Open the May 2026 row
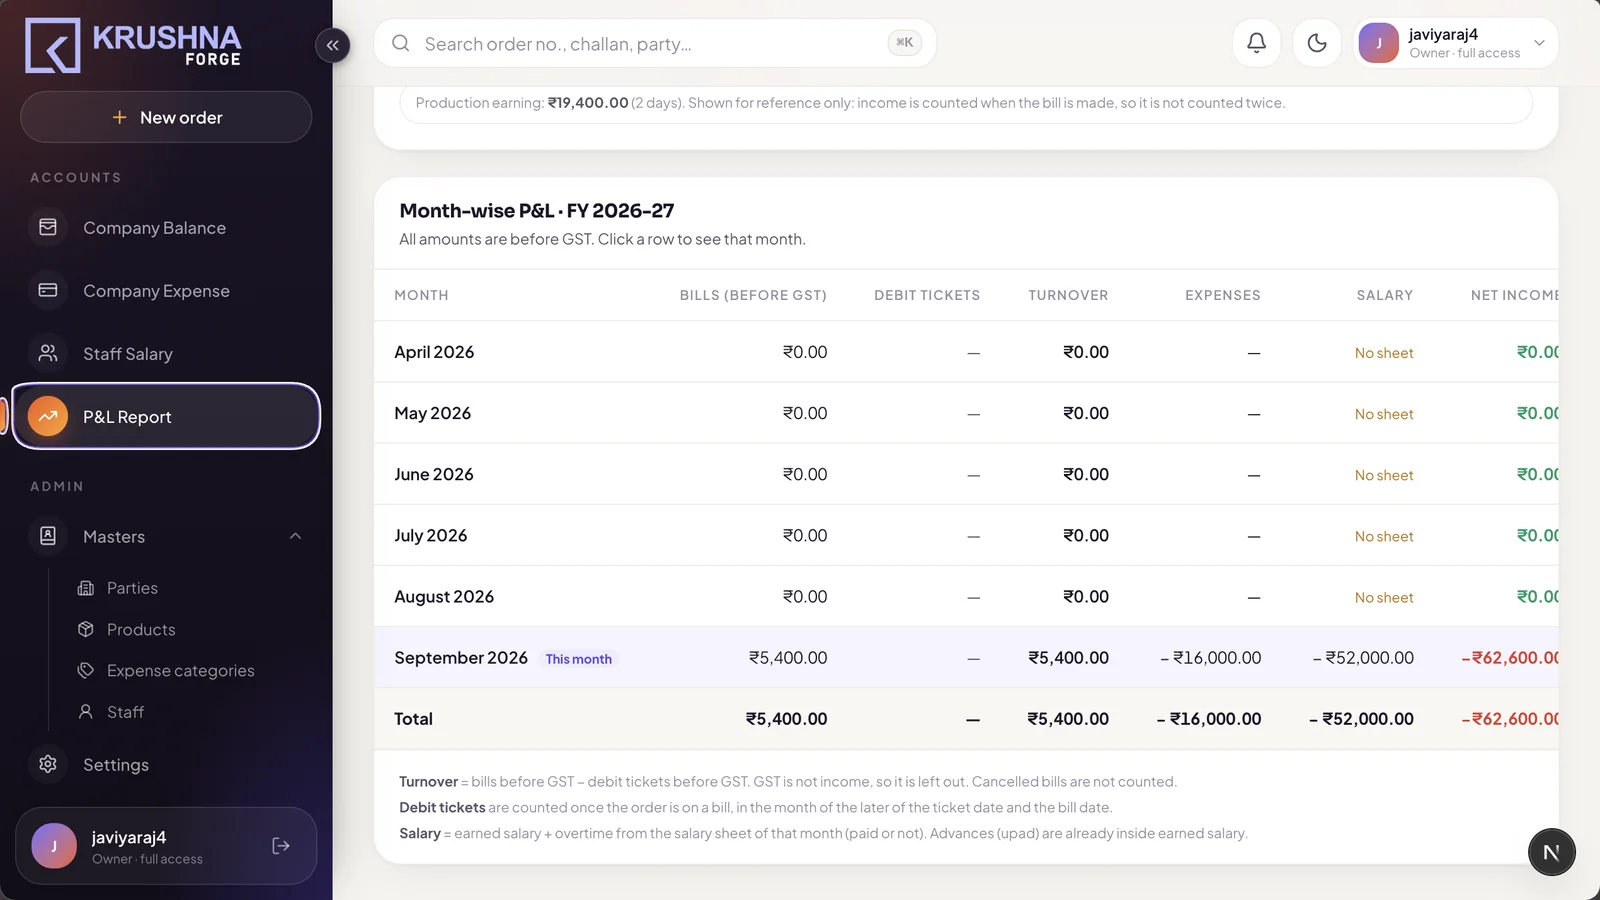Viewport: 1600px width, 900px height. pos(966,413)
